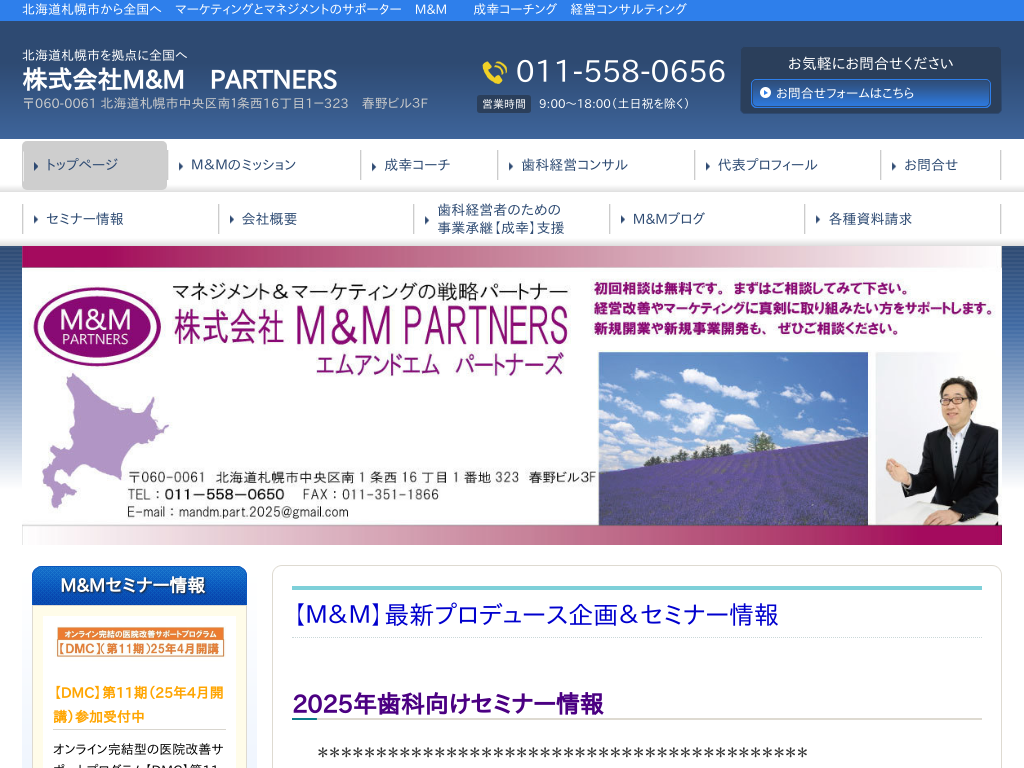Viewport: 1024px width, 768px height.
Task: Click the orange DMC 第11期 banner thumbnail
Action: (x=140, y=642)
